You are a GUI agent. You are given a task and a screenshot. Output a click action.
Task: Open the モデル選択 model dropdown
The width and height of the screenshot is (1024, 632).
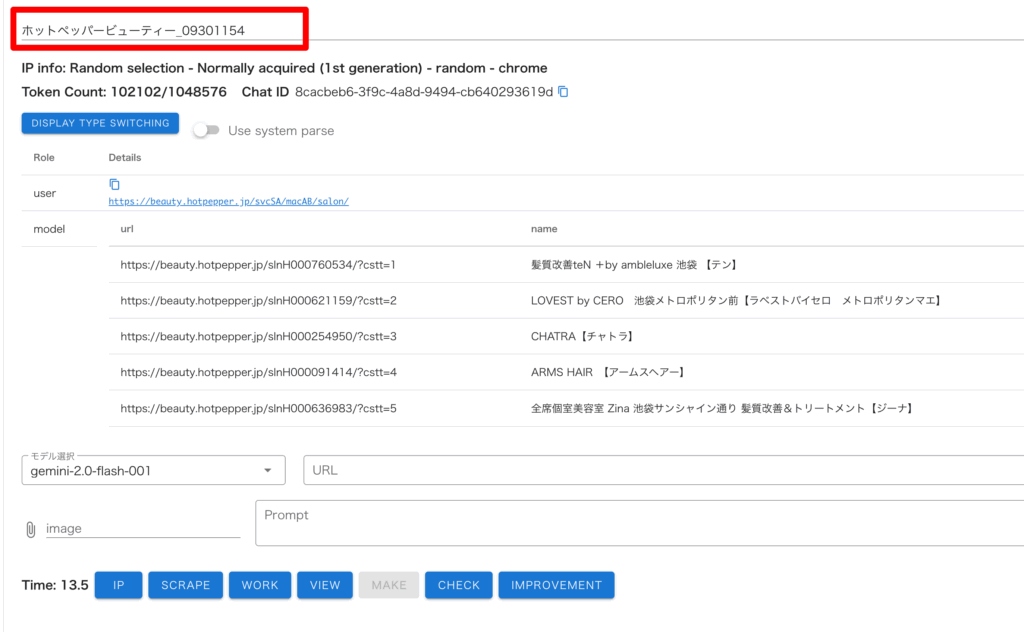click(x=153, y=470)
